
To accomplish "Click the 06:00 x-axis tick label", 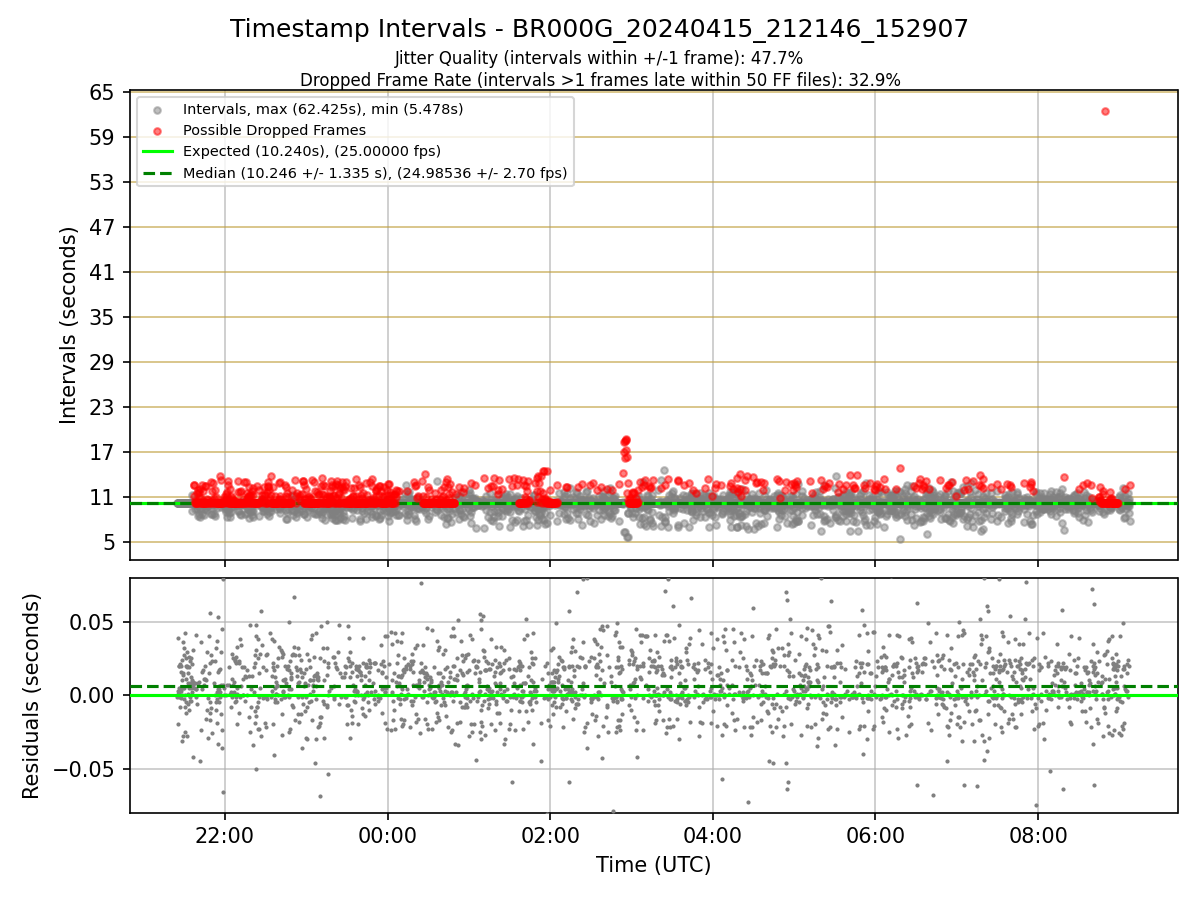I will pos(875,834).
